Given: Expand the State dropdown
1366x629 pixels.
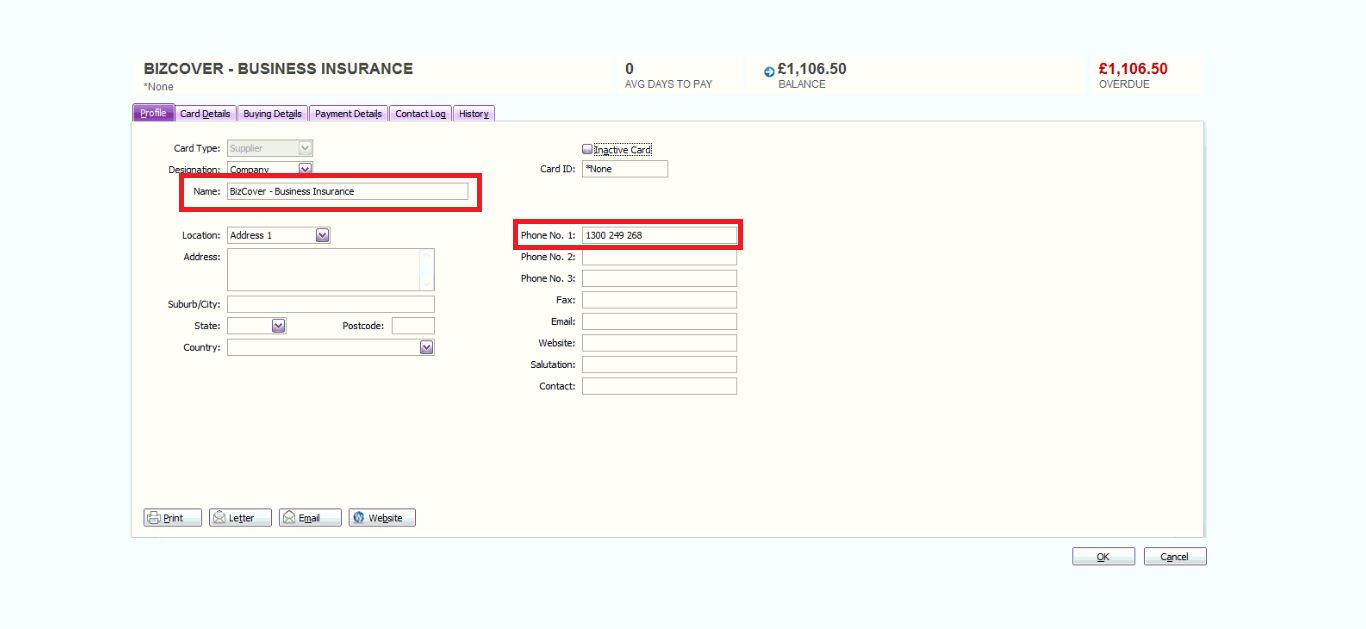Looking at the screenshot, I should pyautogui.click(x=279, y=326).
